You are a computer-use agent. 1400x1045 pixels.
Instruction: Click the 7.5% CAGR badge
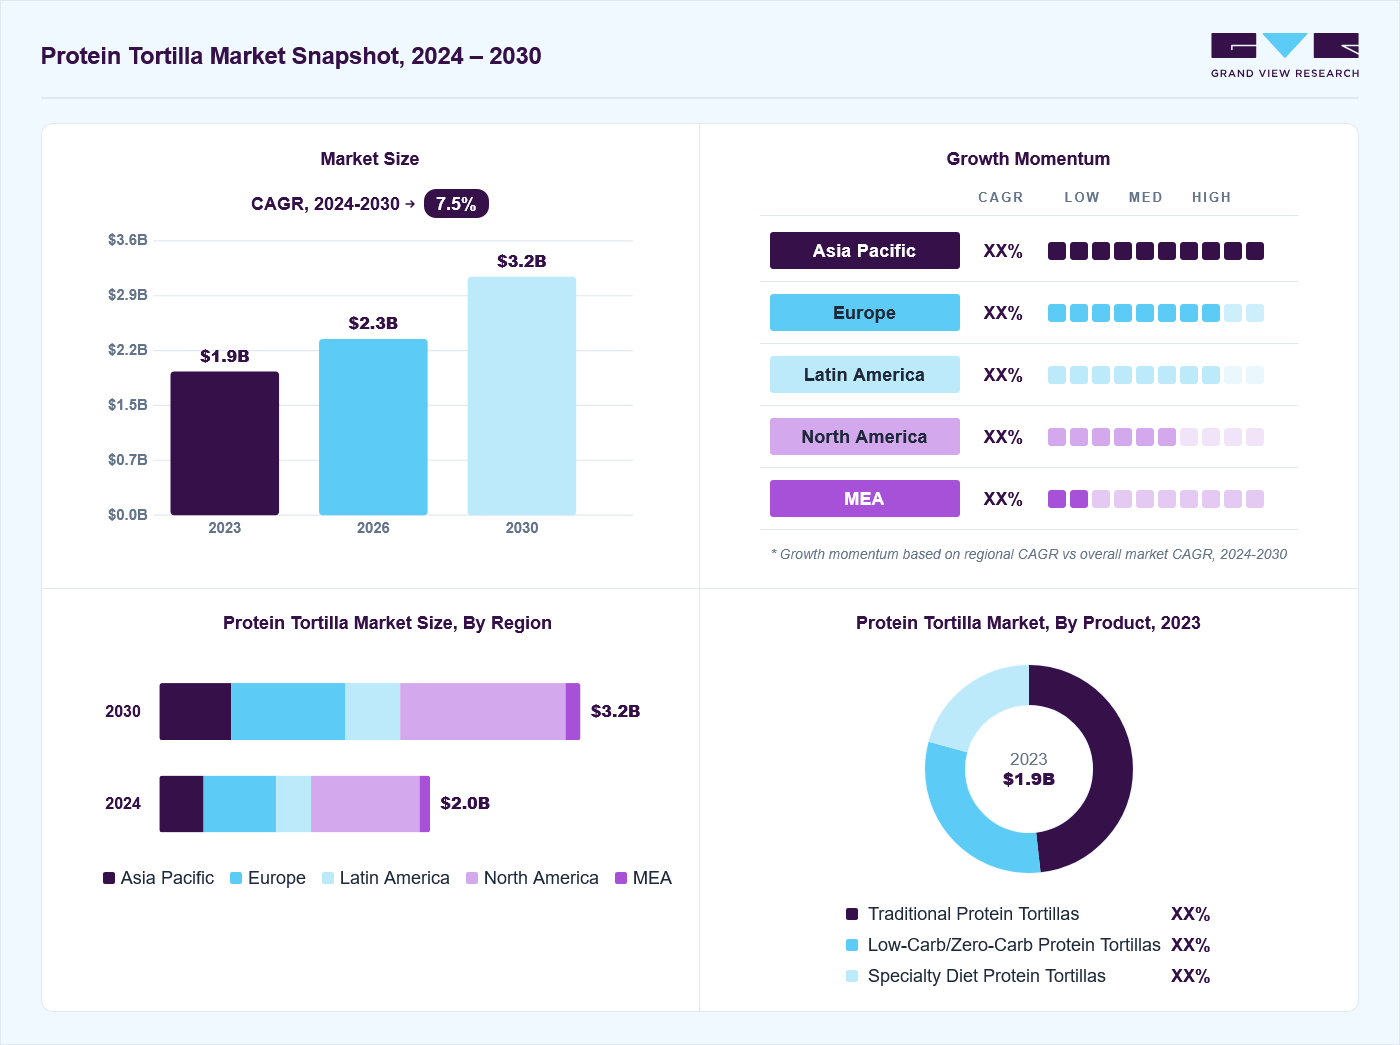456,204
